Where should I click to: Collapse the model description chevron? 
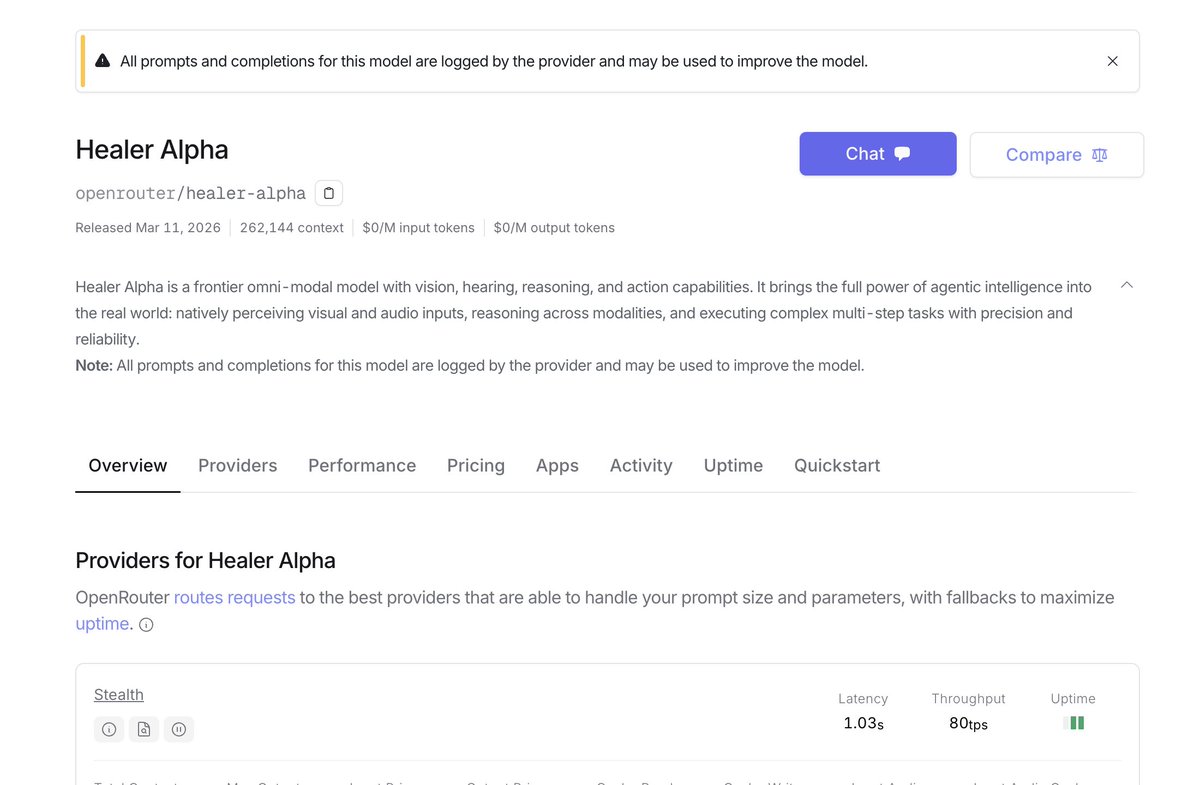click(x=1127, y=285)
